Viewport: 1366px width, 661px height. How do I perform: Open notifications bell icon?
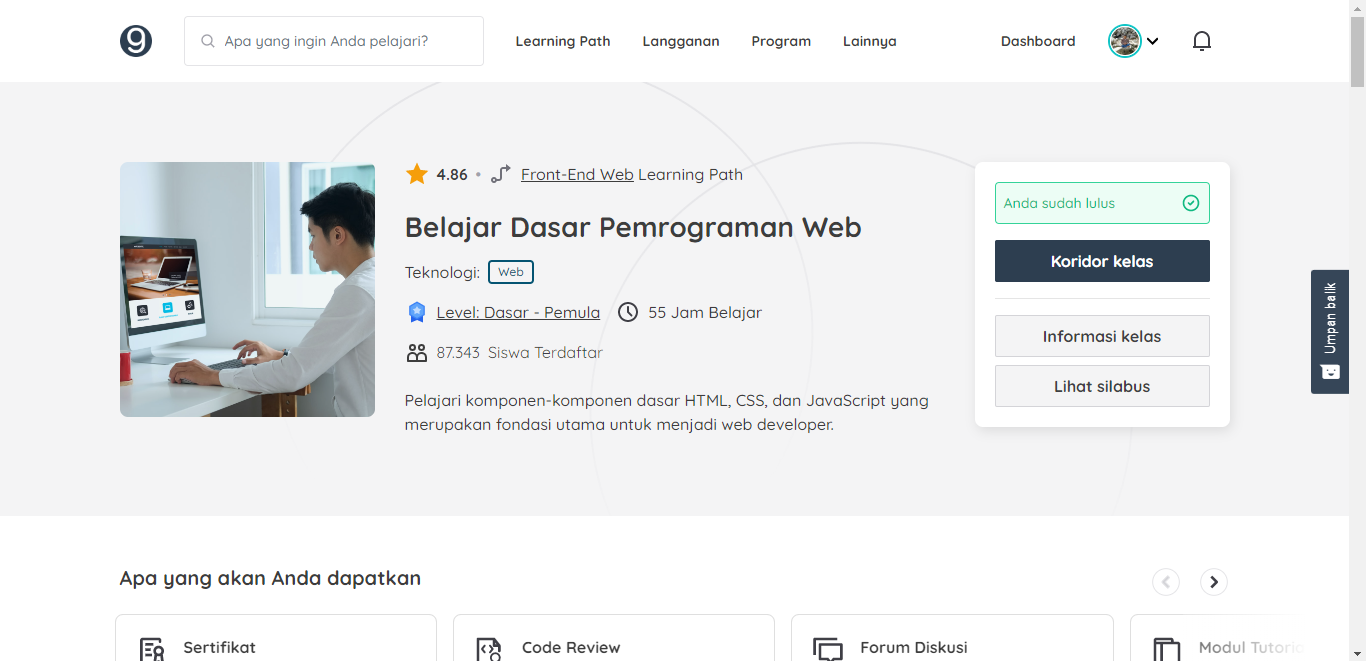1202,41
